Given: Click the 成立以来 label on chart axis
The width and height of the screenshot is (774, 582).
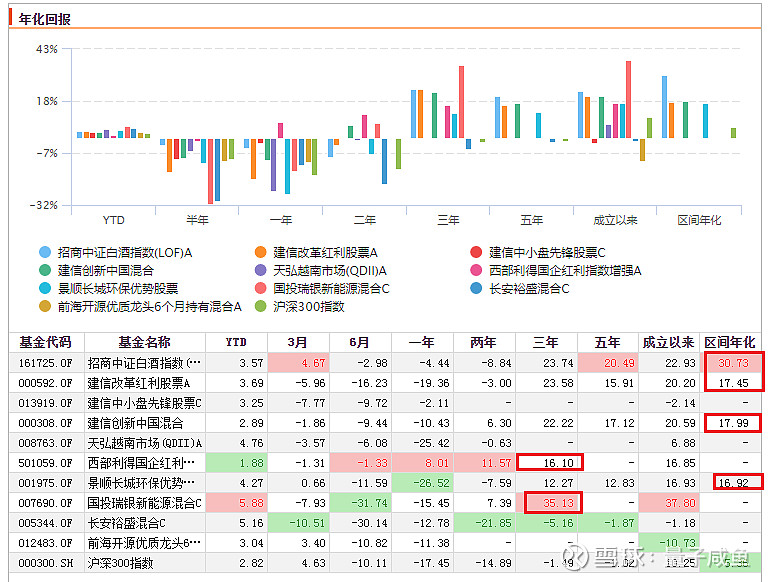Looking at the screenshot, I should pos(615,220).
